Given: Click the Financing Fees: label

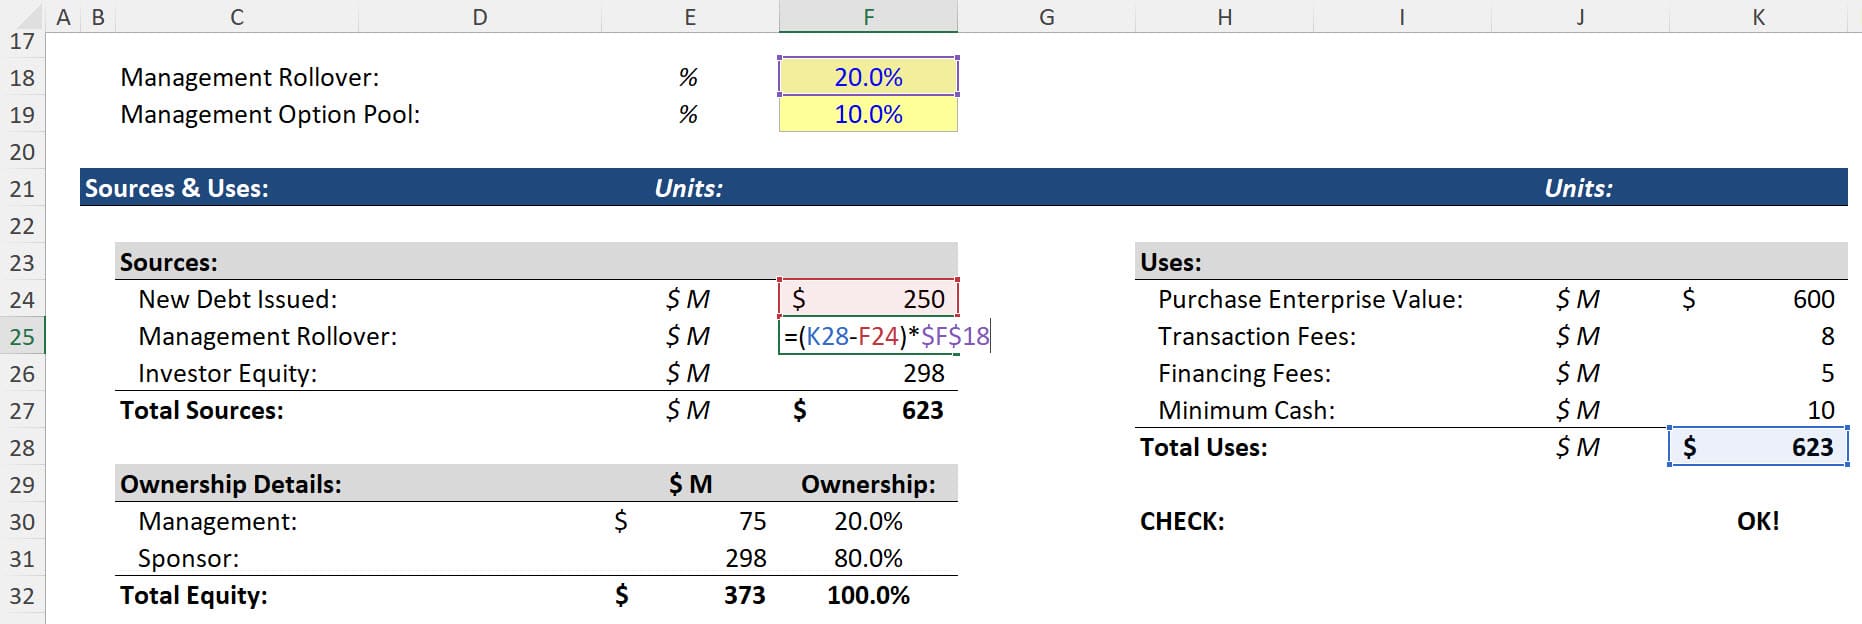Looking at the screenshot, I should click(x=1245, y=373).
